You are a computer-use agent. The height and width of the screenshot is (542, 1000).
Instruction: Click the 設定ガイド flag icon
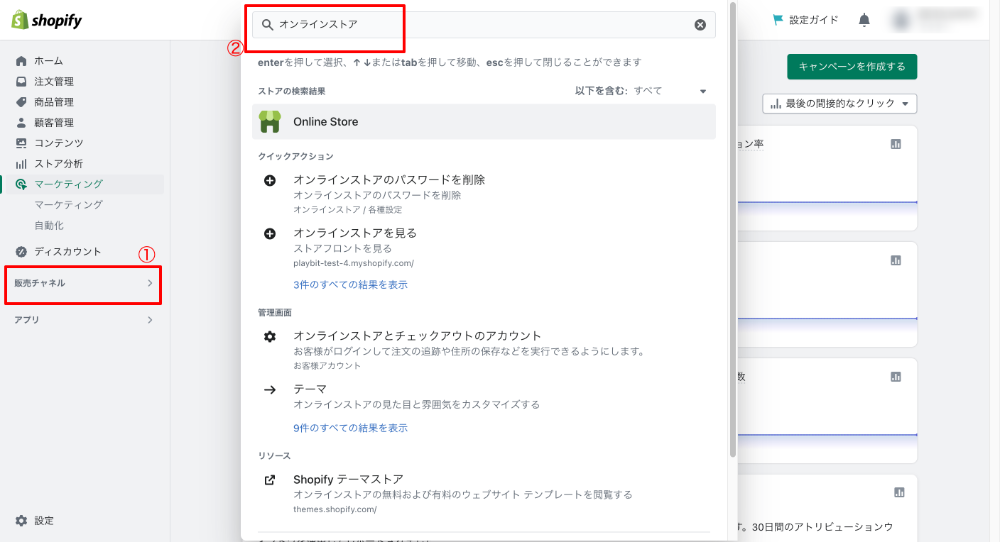(777, 20)
